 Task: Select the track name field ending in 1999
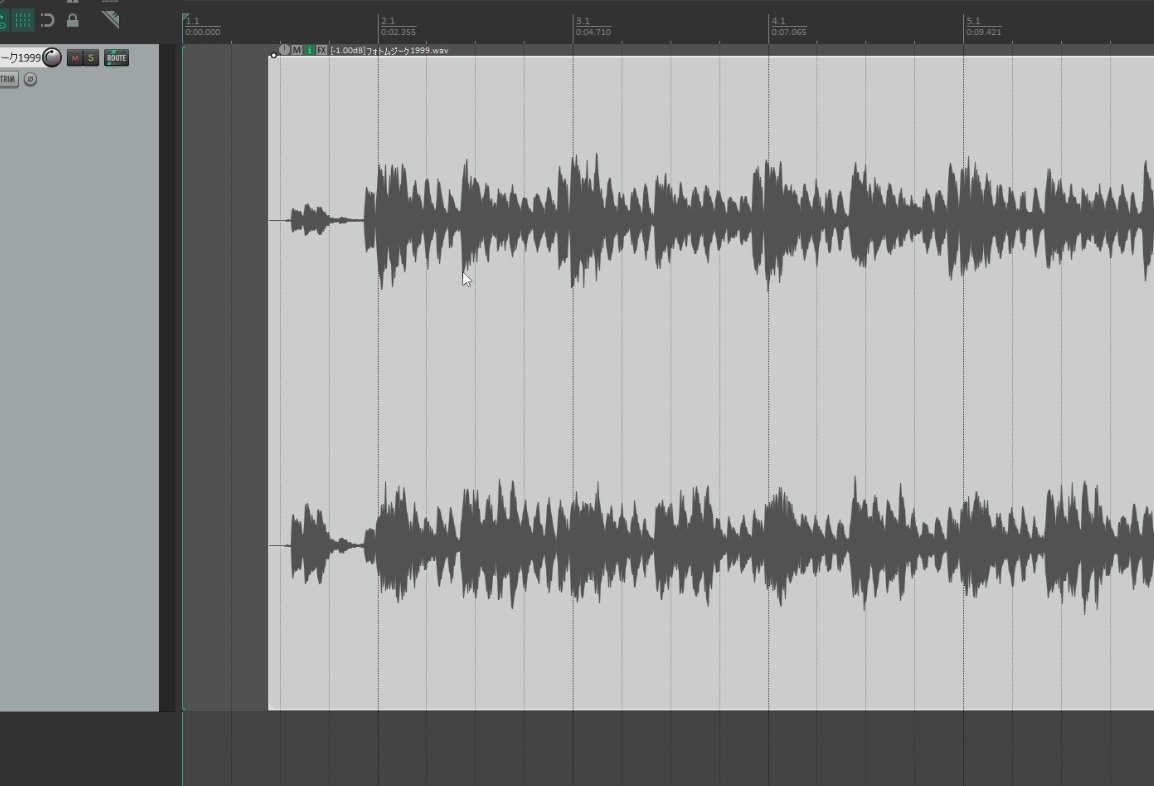[x=21, y=57]
